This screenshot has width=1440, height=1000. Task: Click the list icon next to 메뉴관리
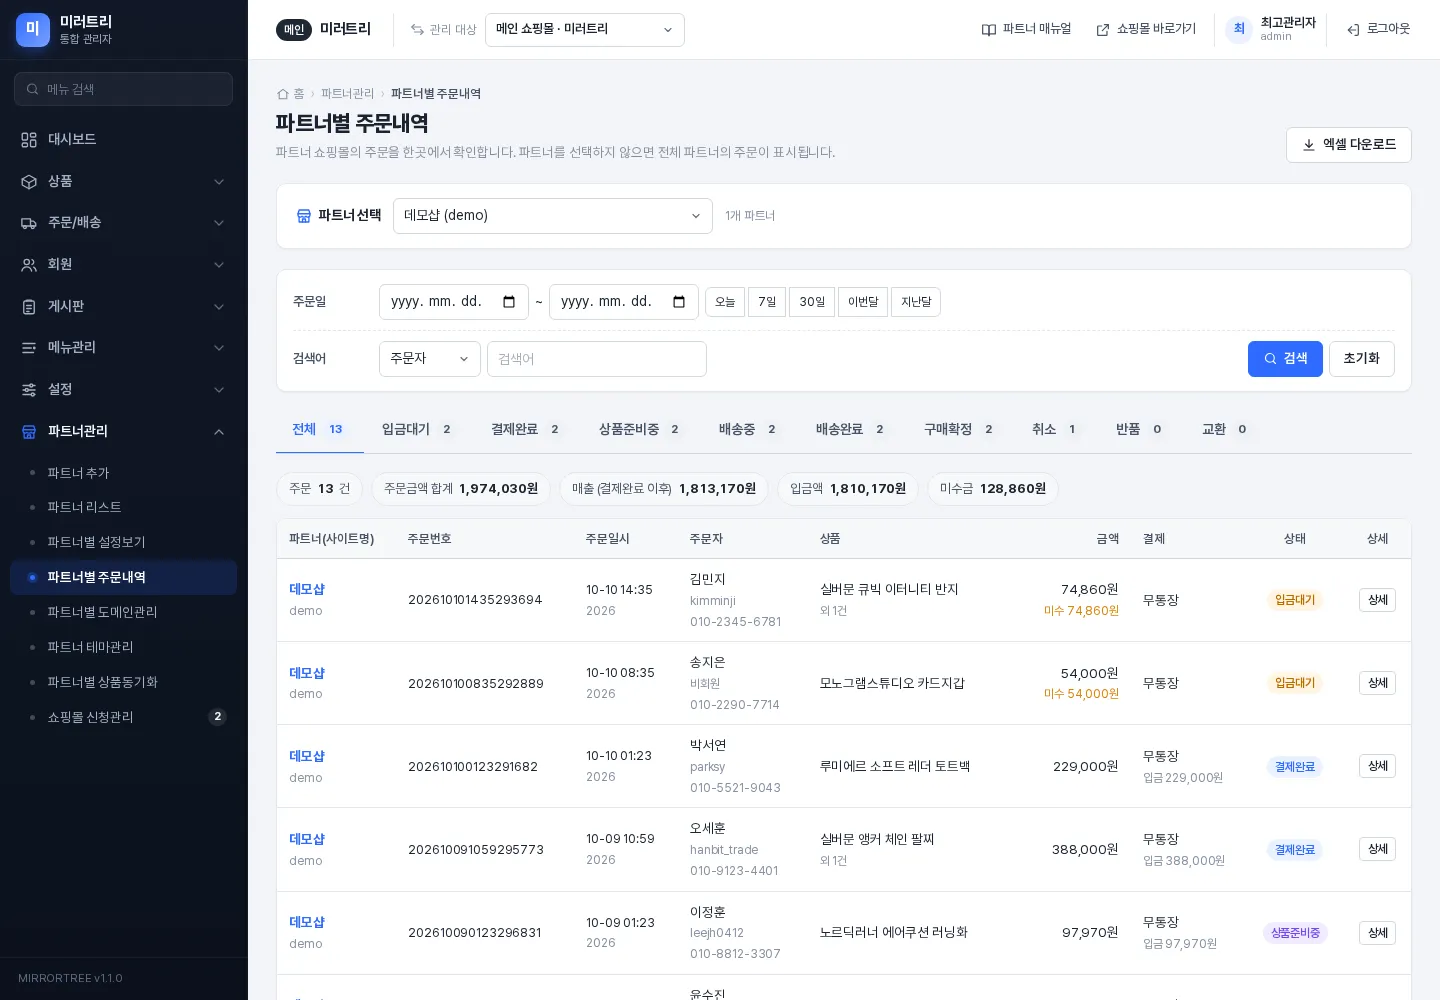(x=29, y=348)
